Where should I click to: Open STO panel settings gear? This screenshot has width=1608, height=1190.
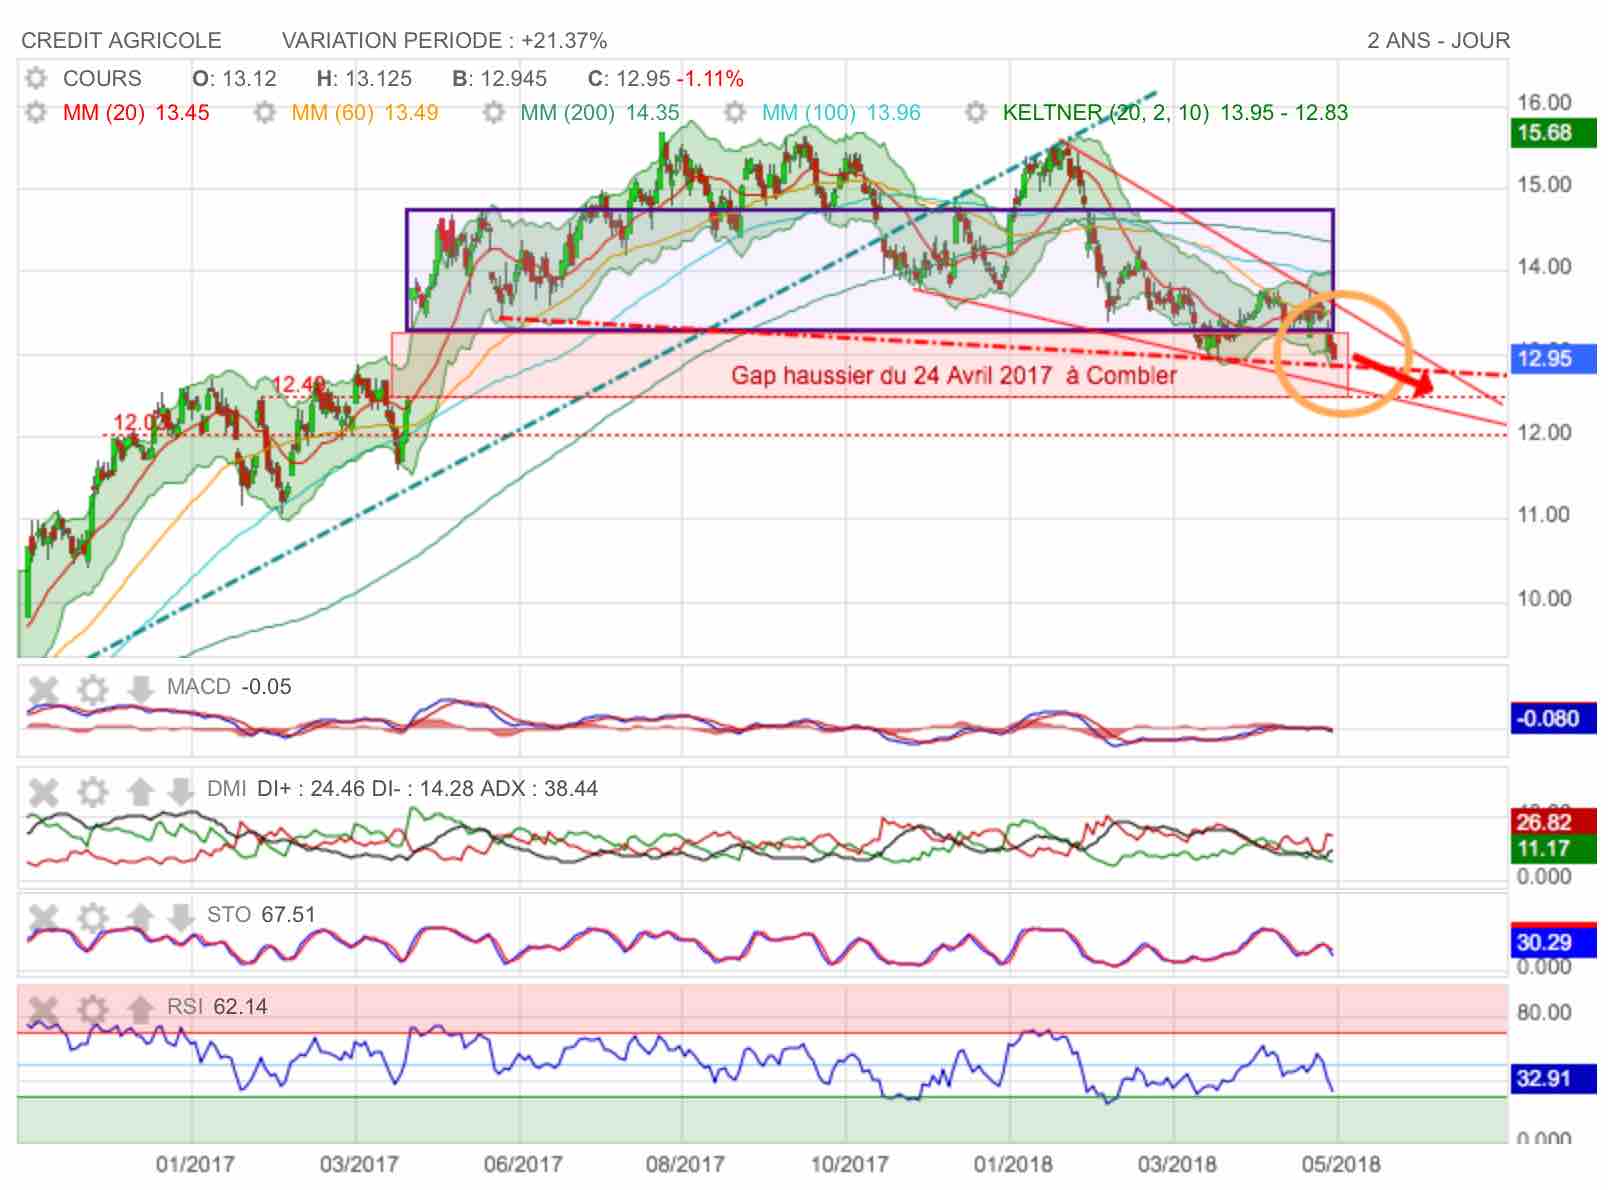coord(92,917)
